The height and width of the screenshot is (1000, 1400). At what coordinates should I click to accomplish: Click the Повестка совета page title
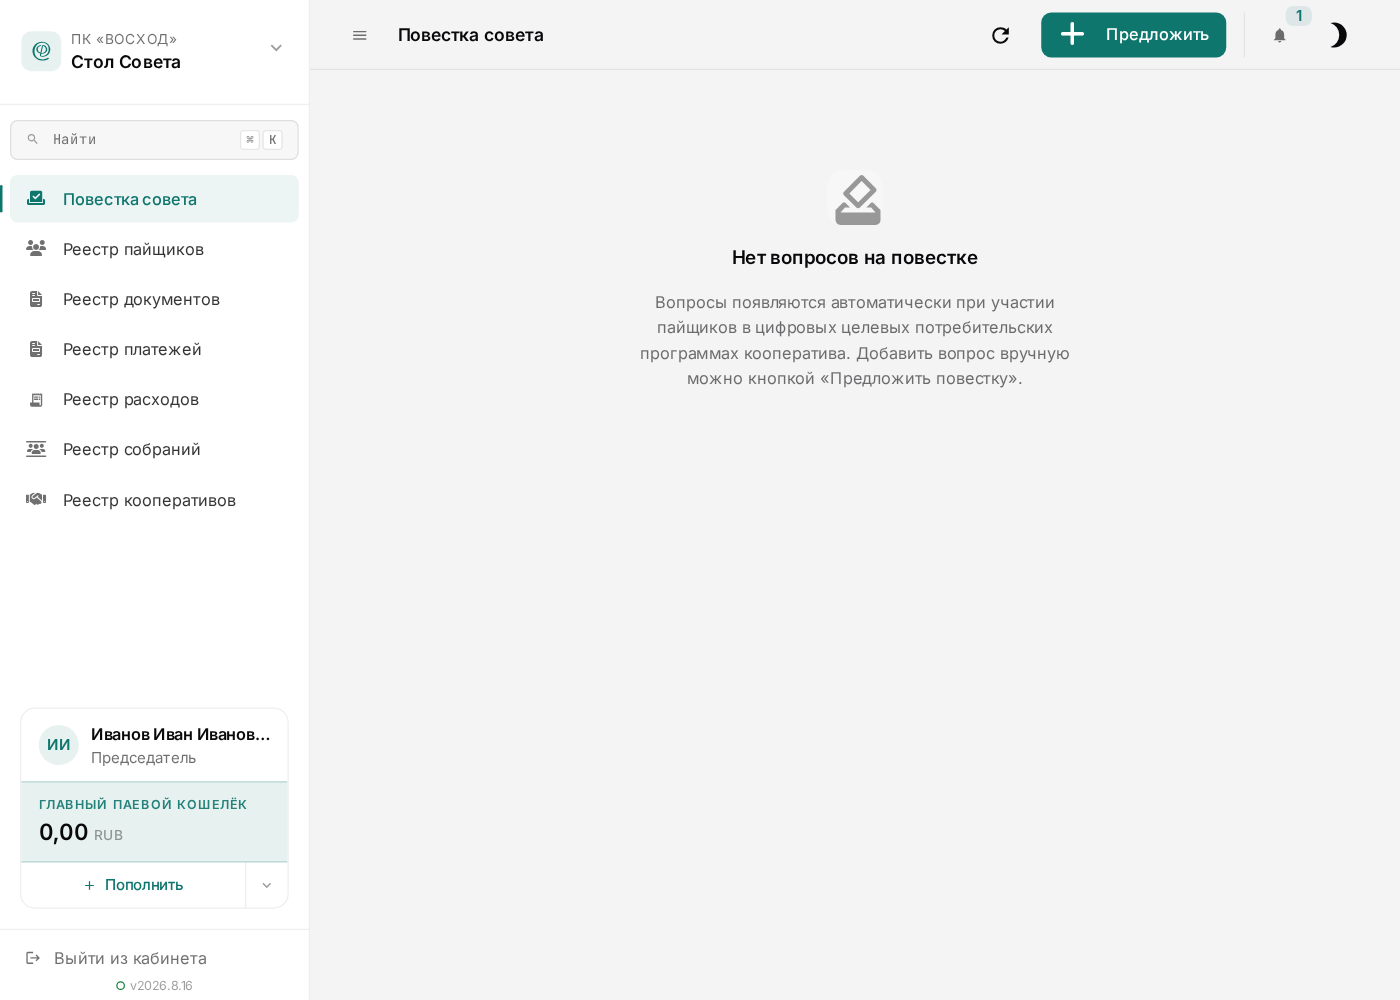471,35
